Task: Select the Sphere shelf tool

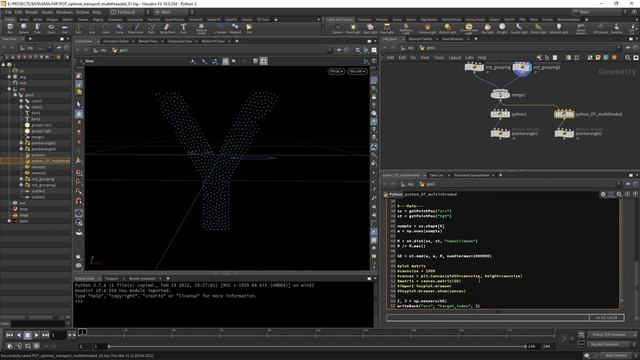Action: tap(24, 28)
